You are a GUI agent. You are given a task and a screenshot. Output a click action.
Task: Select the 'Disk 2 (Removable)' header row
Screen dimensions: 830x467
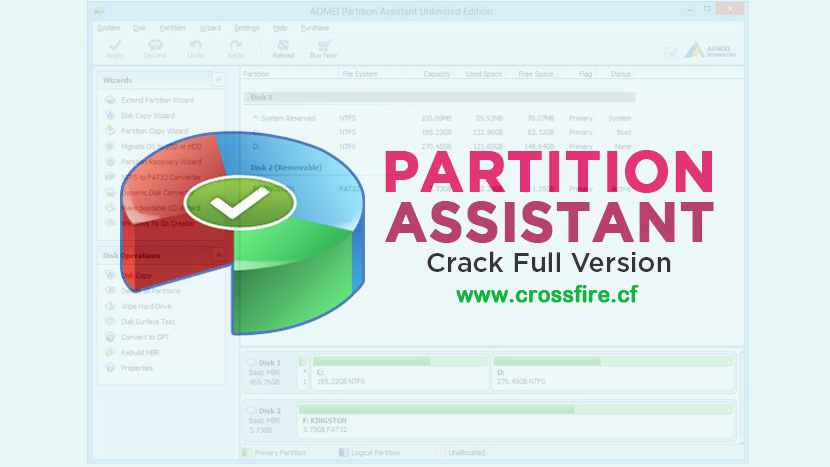439,167
